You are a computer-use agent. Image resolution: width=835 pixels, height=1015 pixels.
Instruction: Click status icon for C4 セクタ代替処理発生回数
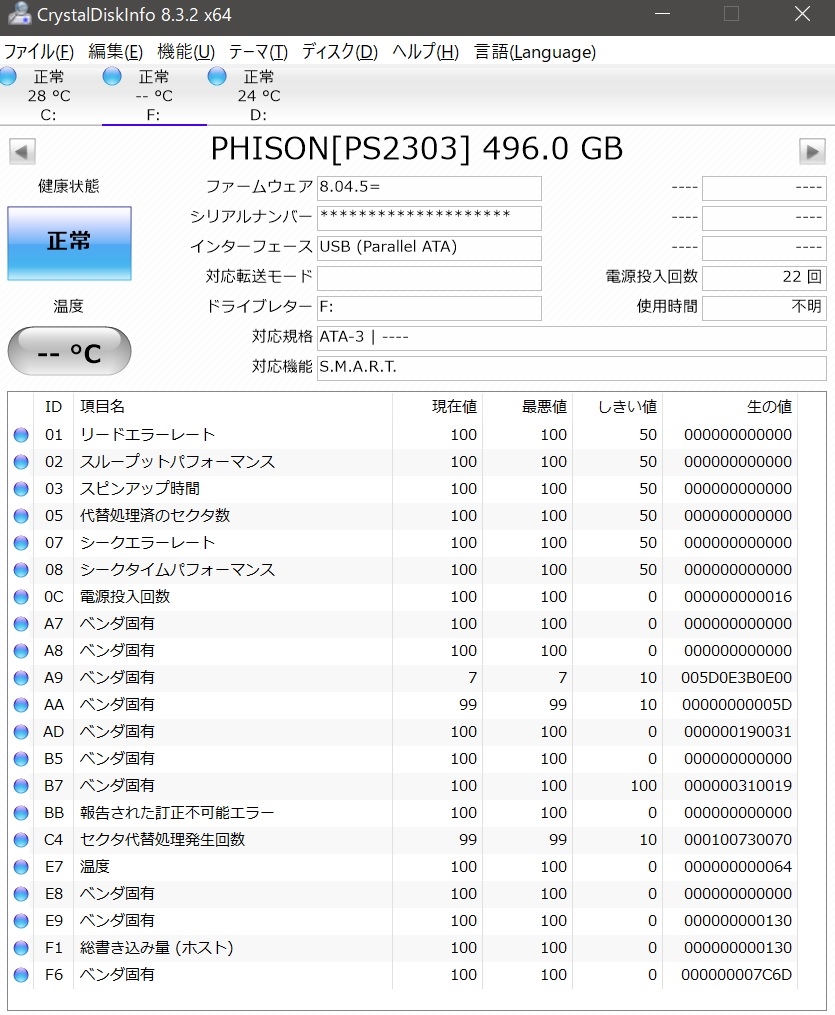(x=21, y=840)
